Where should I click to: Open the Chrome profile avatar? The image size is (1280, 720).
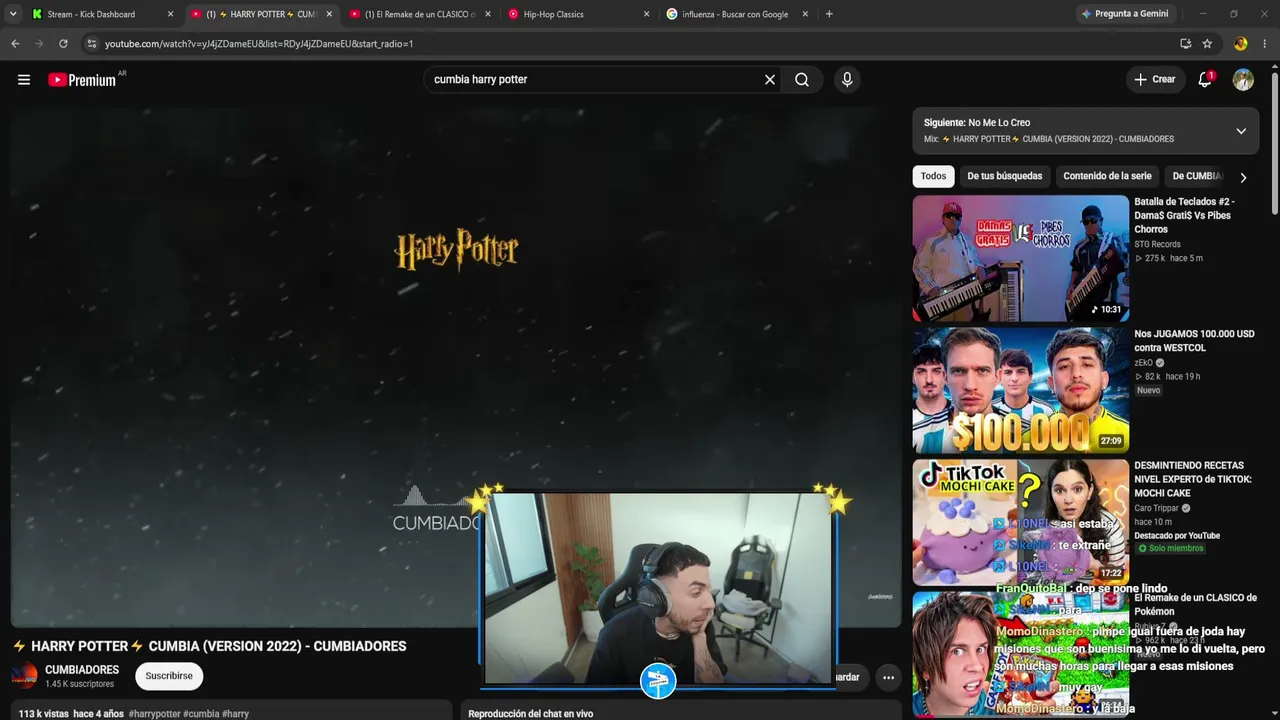[1241, 44]
